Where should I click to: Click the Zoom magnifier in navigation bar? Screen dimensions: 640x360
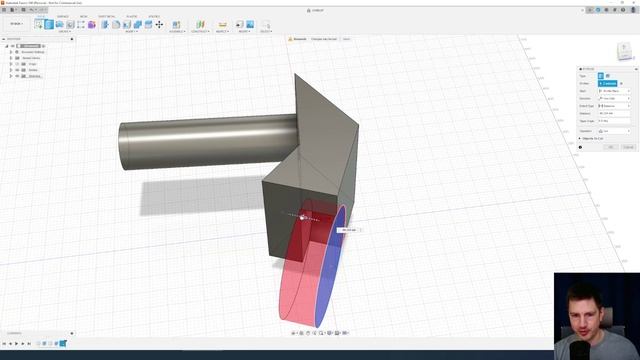click(x=321, y=333)
